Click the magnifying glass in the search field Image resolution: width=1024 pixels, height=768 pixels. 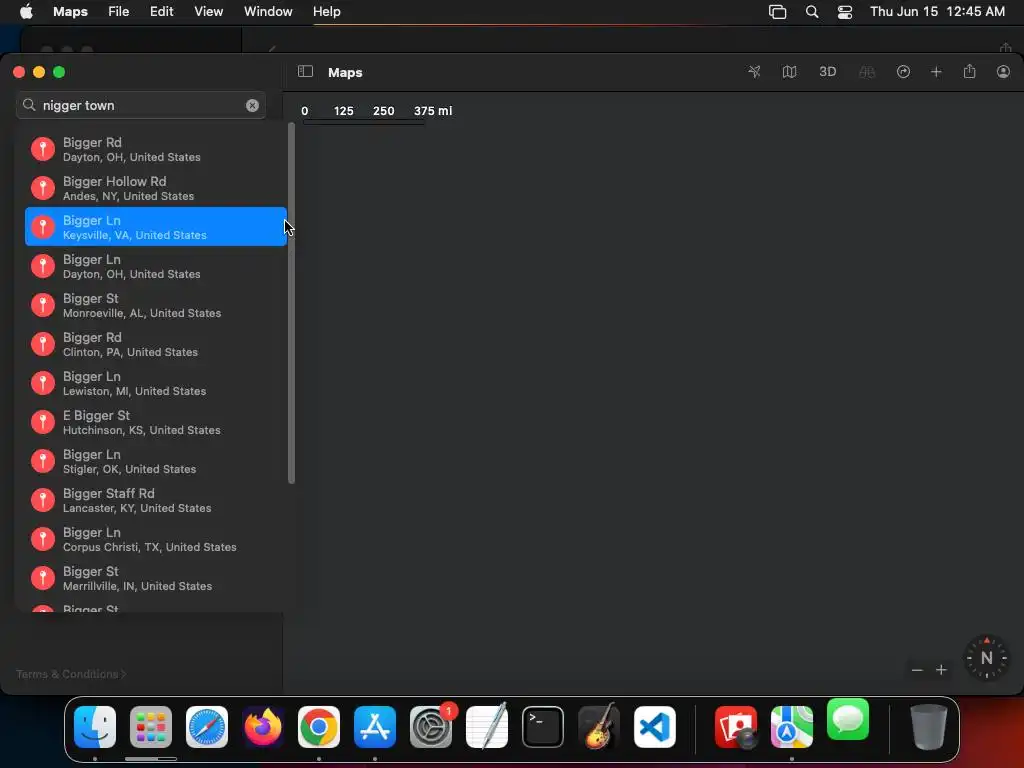tap(29, 105)
